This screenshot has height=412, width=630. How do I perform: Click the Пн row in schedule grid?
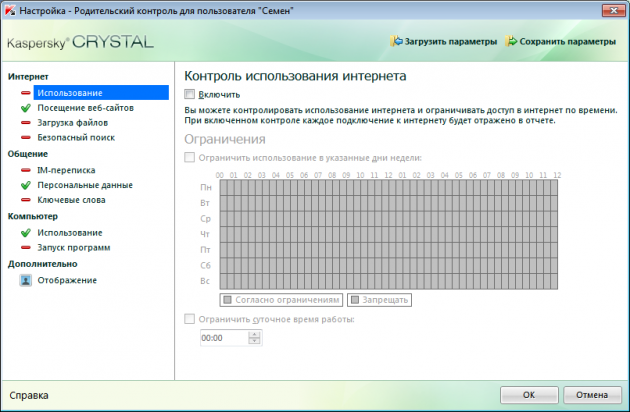(389, 187)
